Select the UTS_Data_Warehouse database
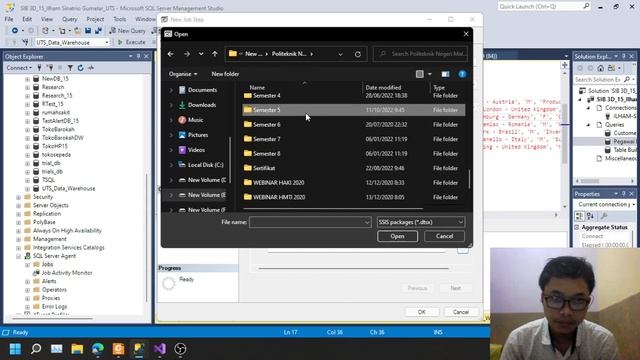640x360 pixels. 68,189
